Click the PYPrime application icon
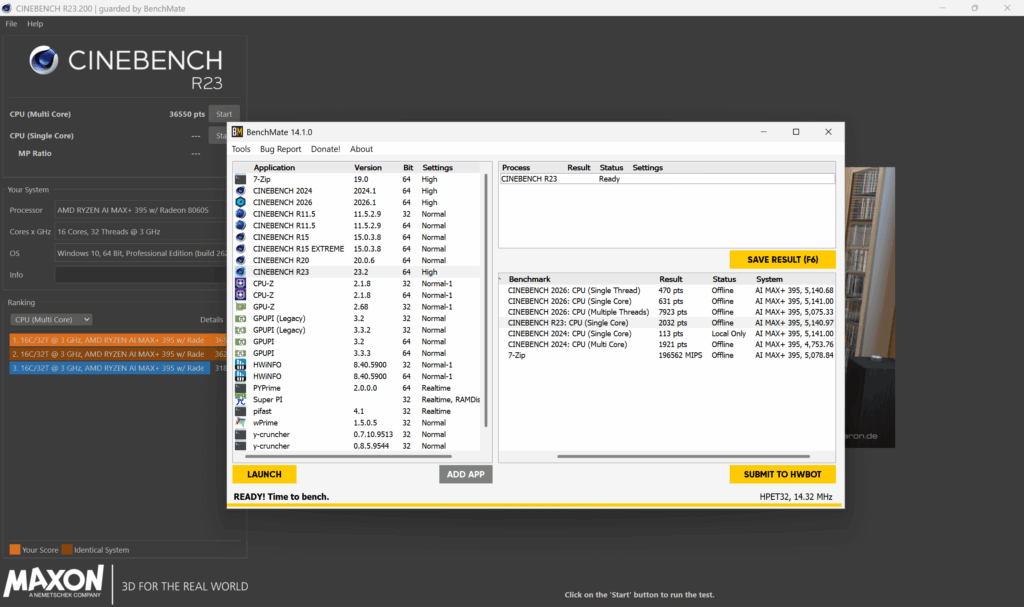Viewport: 1024px width, 607px height. click(x=240, y=388)
